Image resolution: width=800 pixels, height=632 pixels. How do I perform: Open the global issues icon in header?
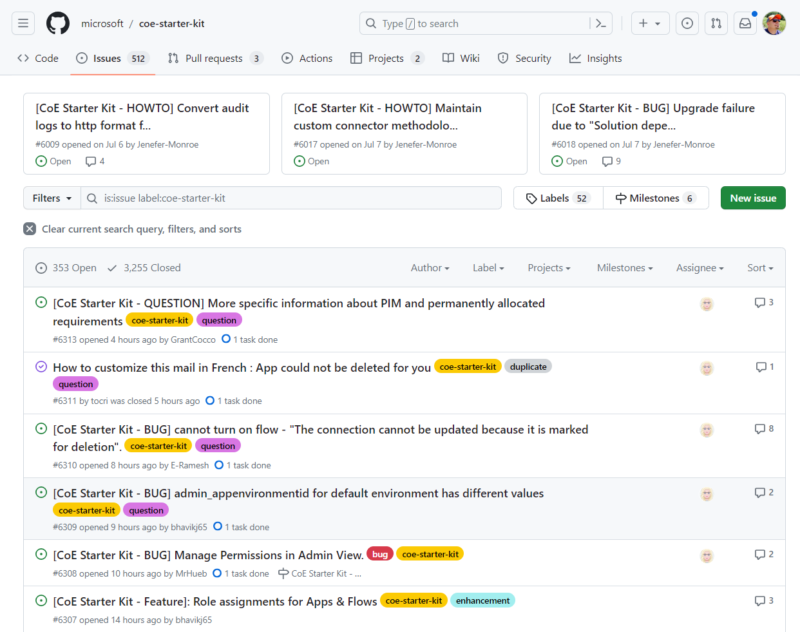(x=687, y=23)
